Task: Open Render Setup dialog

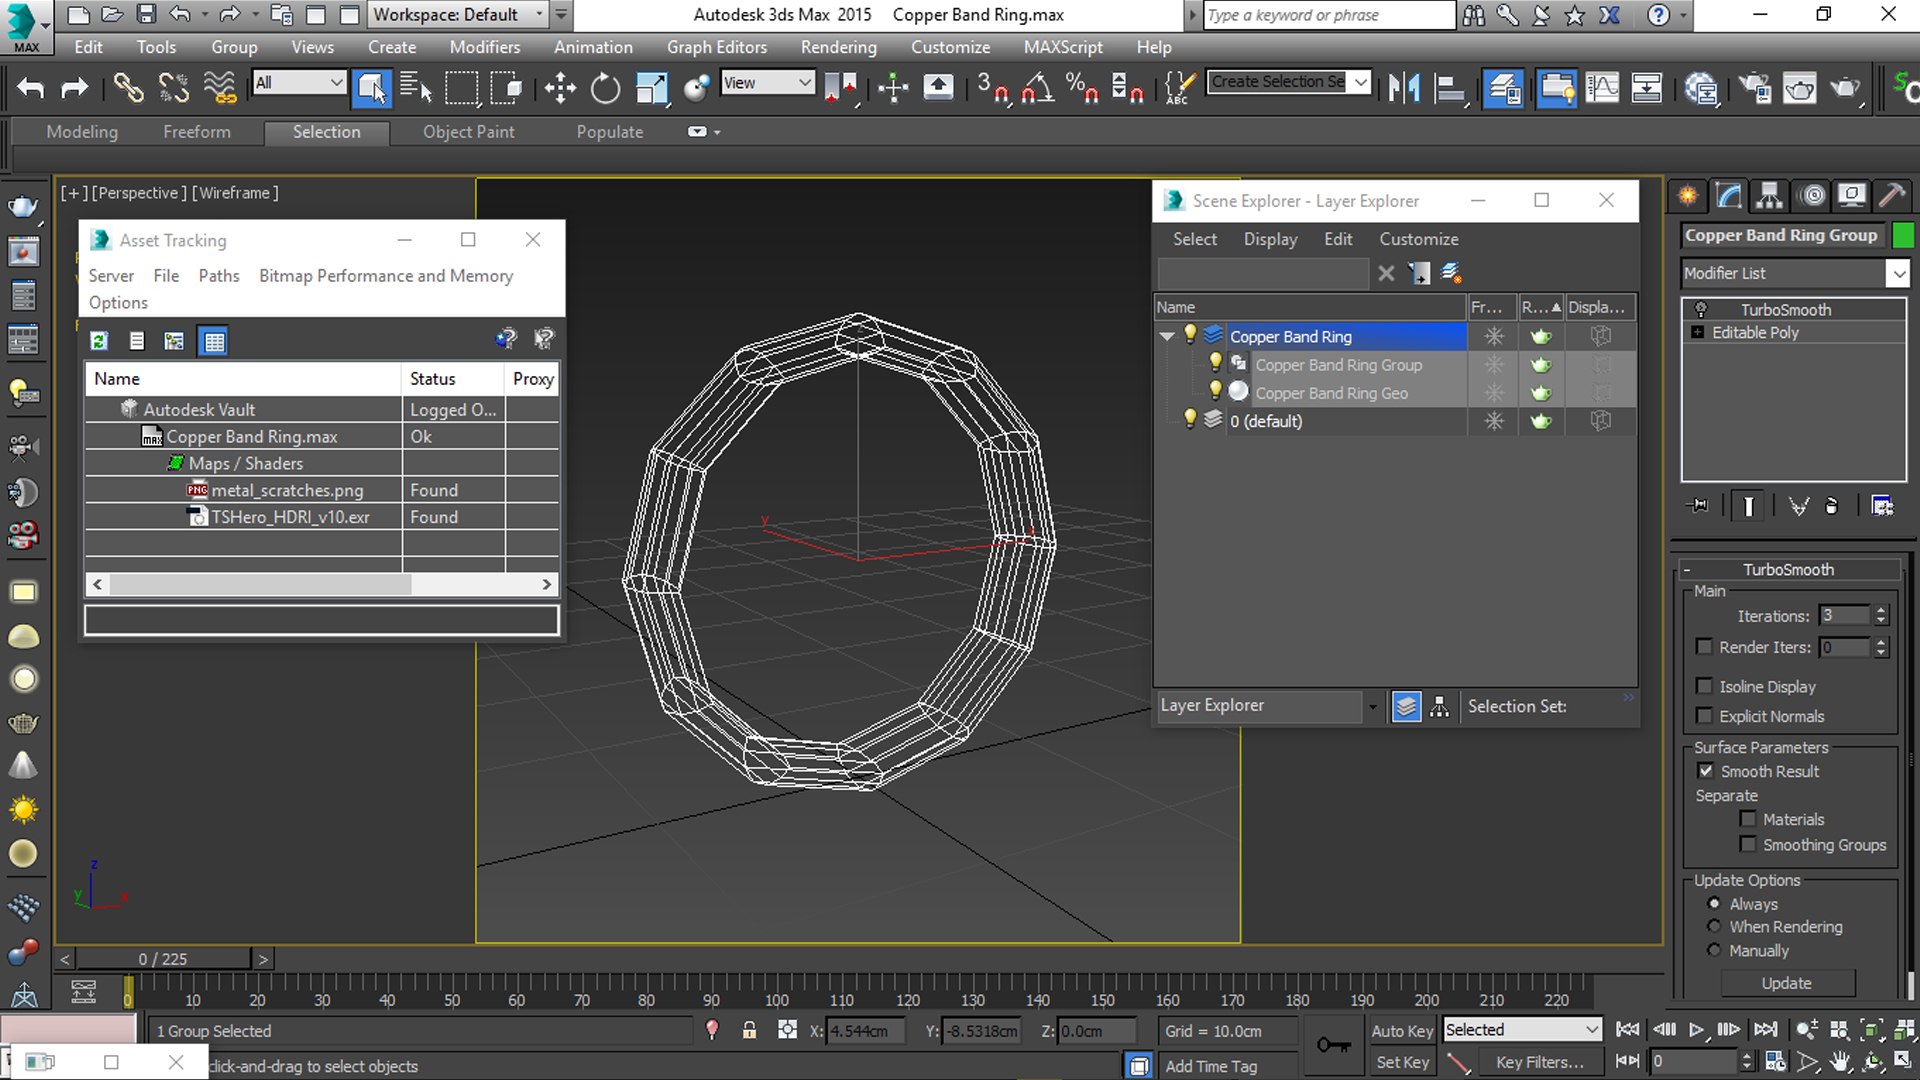Action: (1755, 88)
